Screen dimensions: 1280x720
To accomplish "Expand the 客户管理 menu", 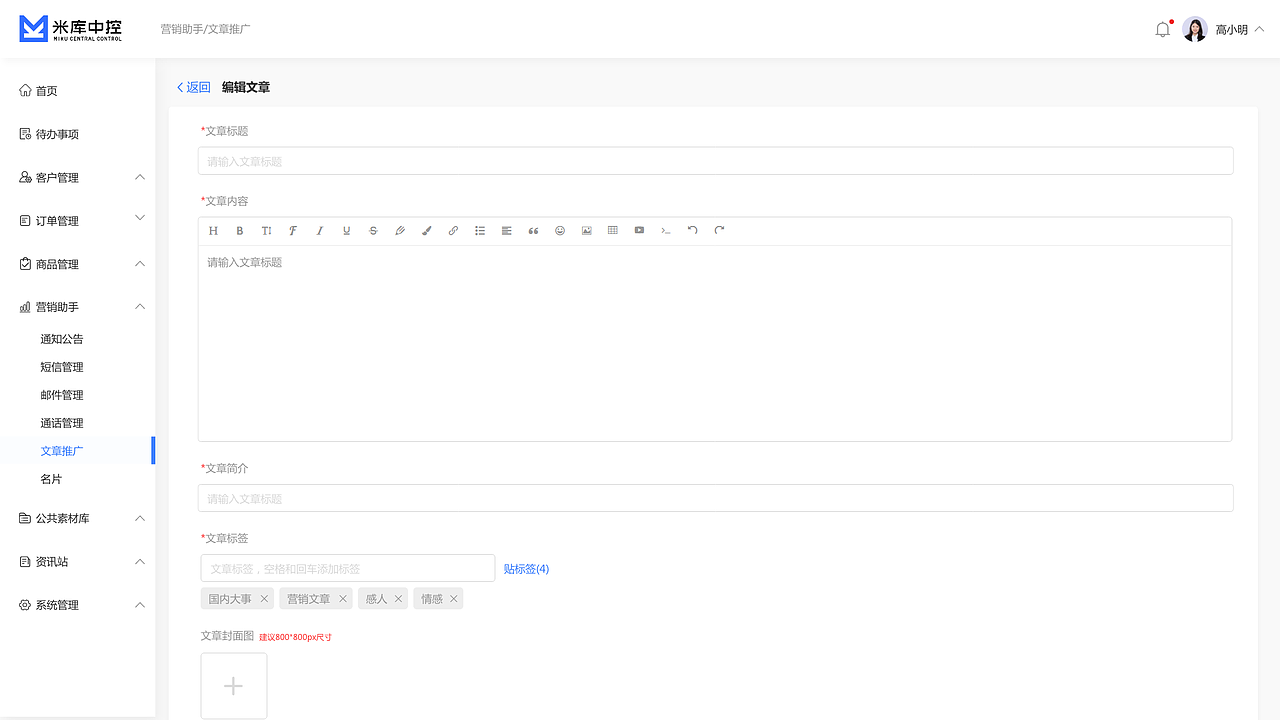I will [140, 177].
